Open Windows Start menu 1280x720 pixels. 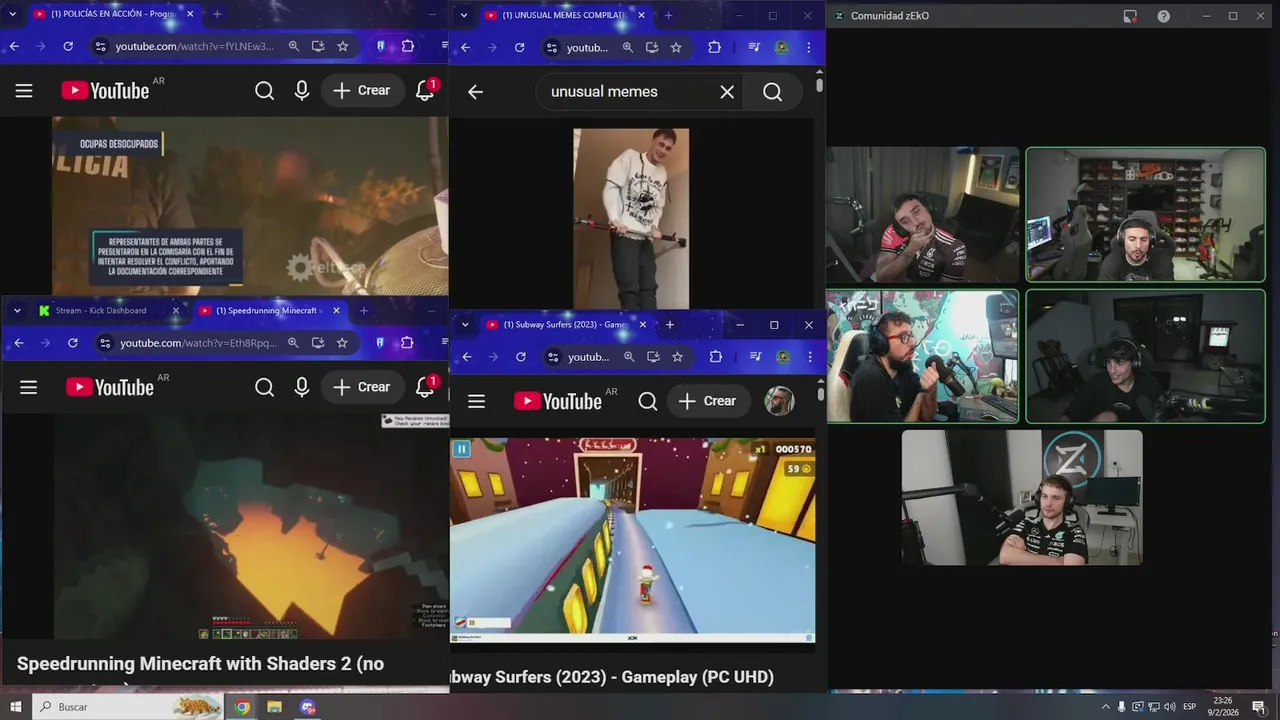tap(15, 707)
